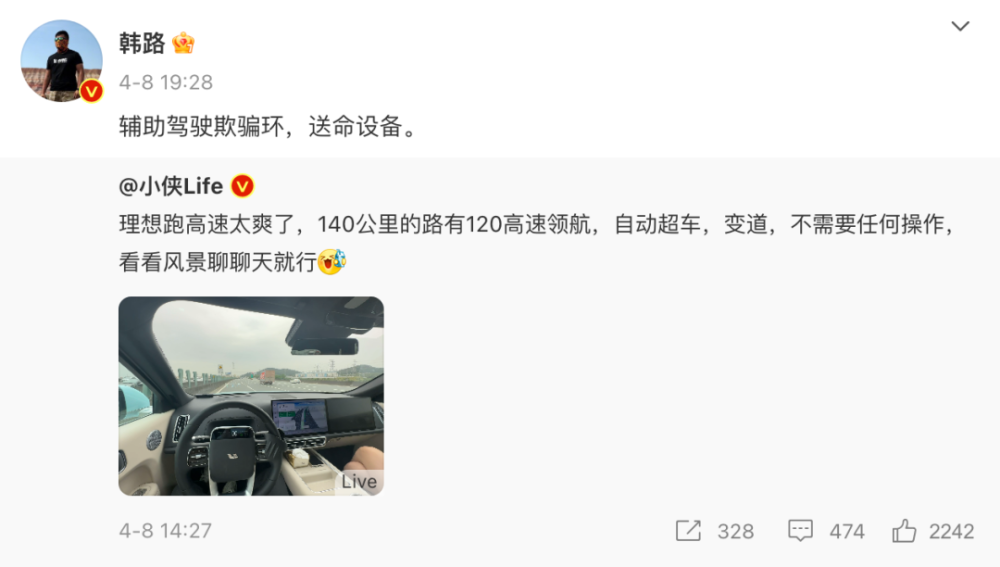Open original post timestamp 4-8 14:27
This screenshot has width=1000, height=567.
pyautogui.click(x=165, y=531)
